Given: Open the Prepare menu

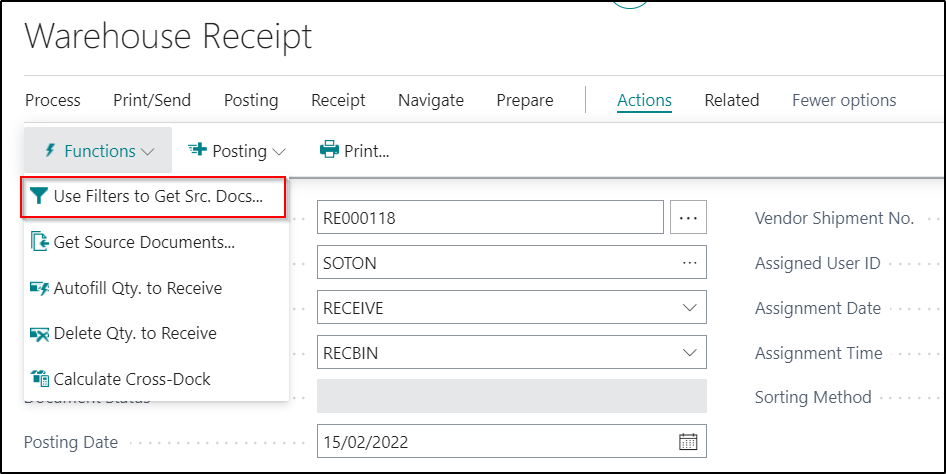Looking at the screenshot, I should (x=524, y=100).
